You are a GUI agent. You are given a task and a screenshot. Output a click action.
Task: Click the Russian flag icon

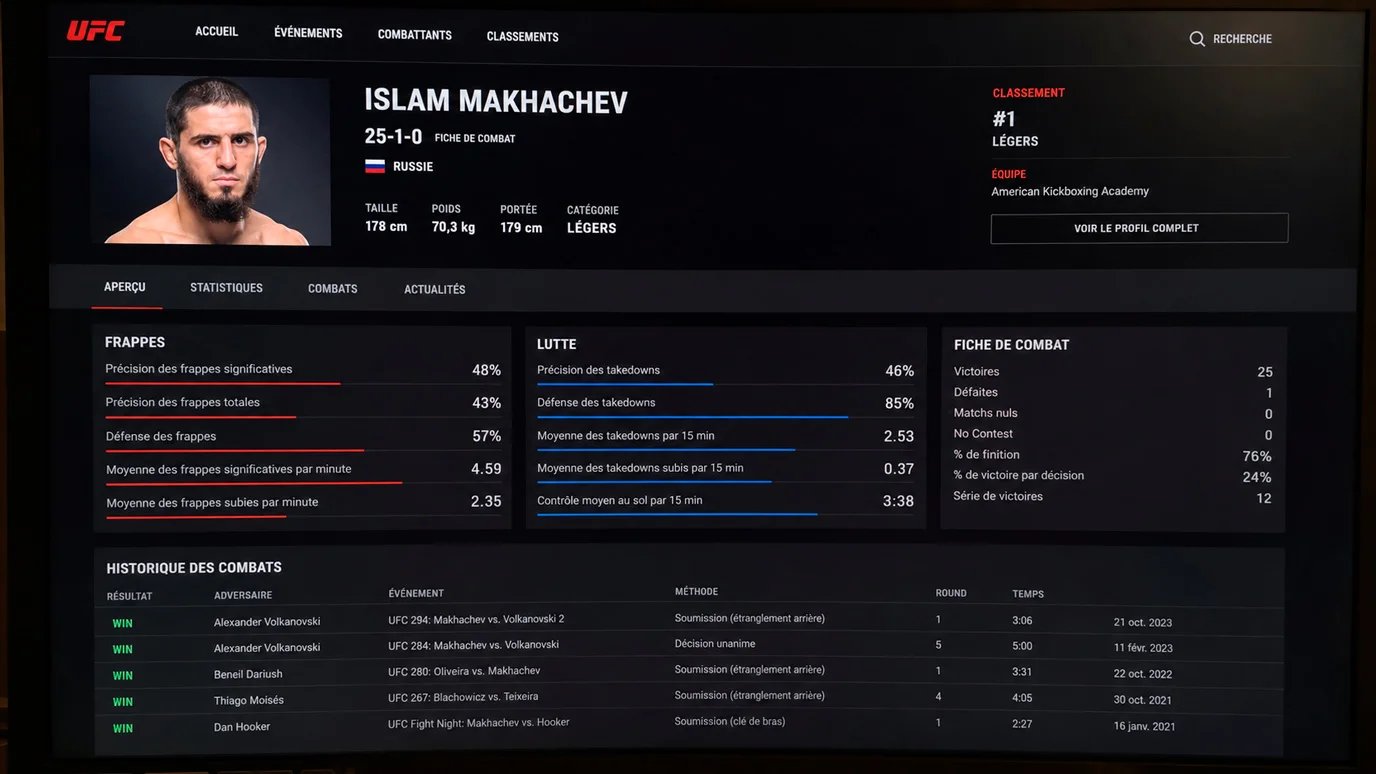(375, 166)
